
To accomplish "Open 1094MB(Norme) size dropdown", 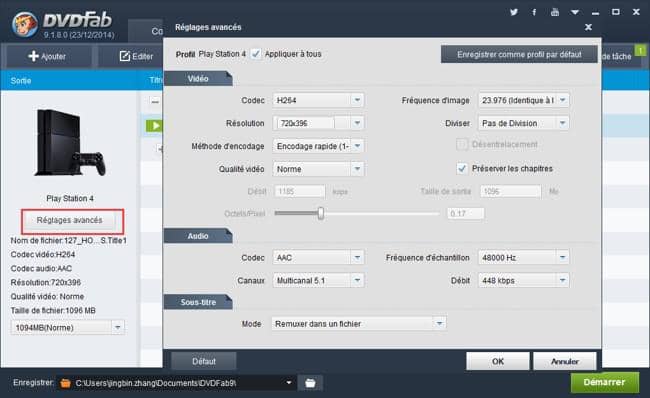I will (68, 328).
